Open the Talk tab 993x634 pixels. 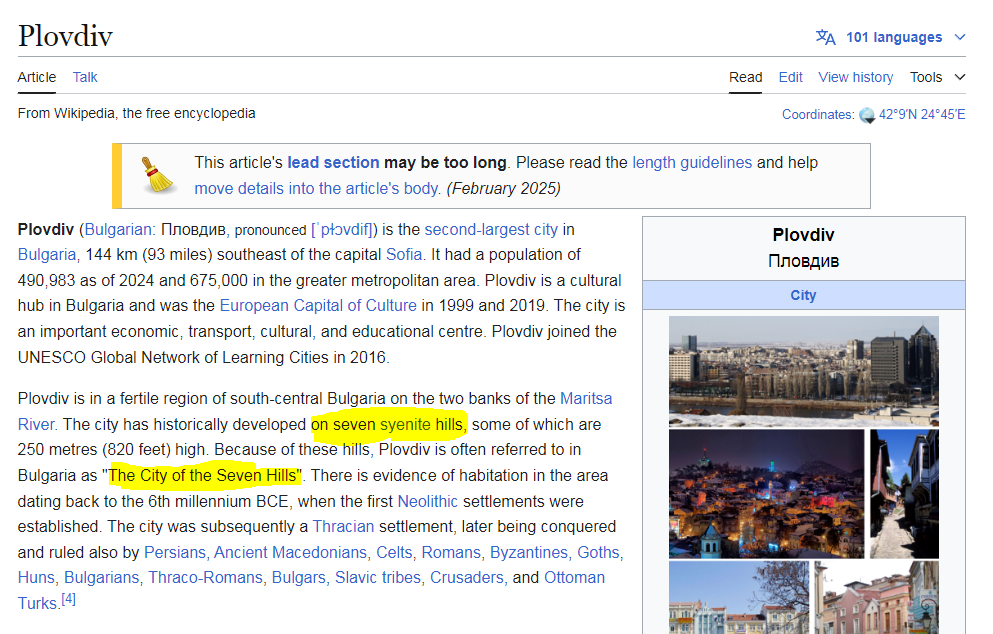click(85, 77)
